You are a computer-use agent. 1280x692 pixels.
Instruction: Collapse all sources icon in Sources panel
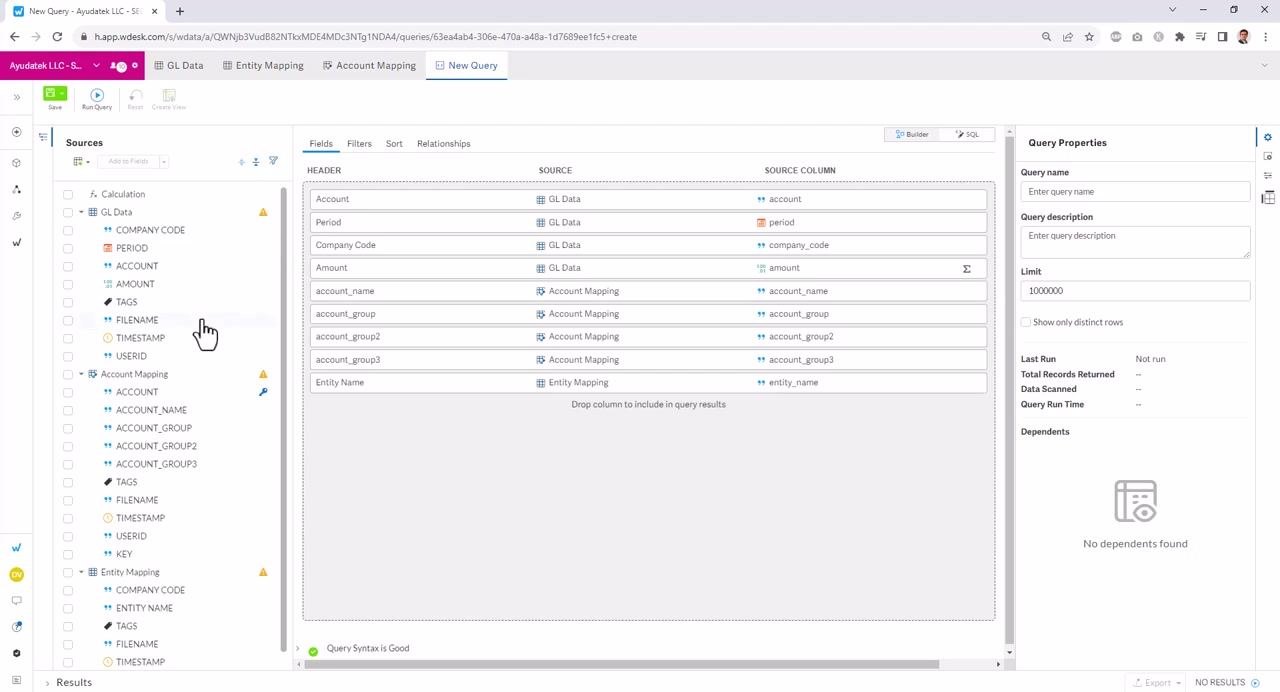256,161
